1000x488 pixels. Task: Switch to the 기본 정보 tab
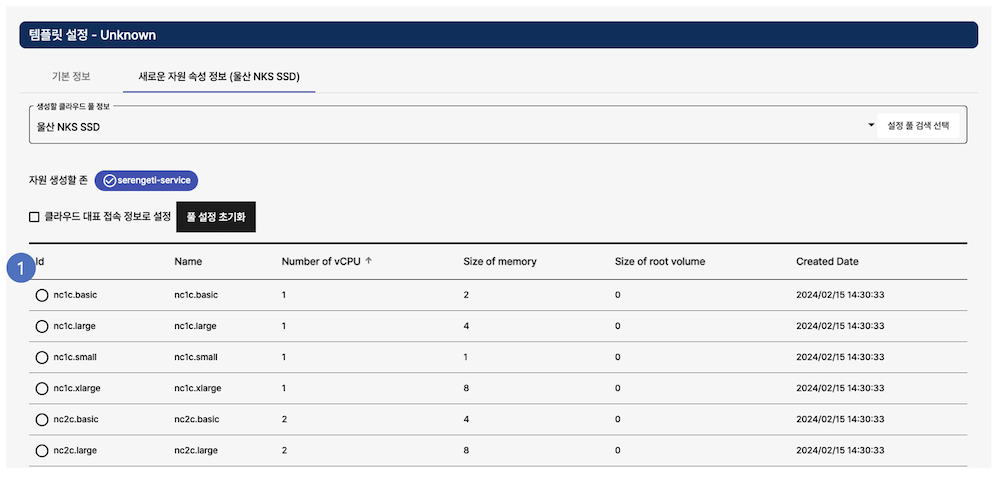click(71, 76)
